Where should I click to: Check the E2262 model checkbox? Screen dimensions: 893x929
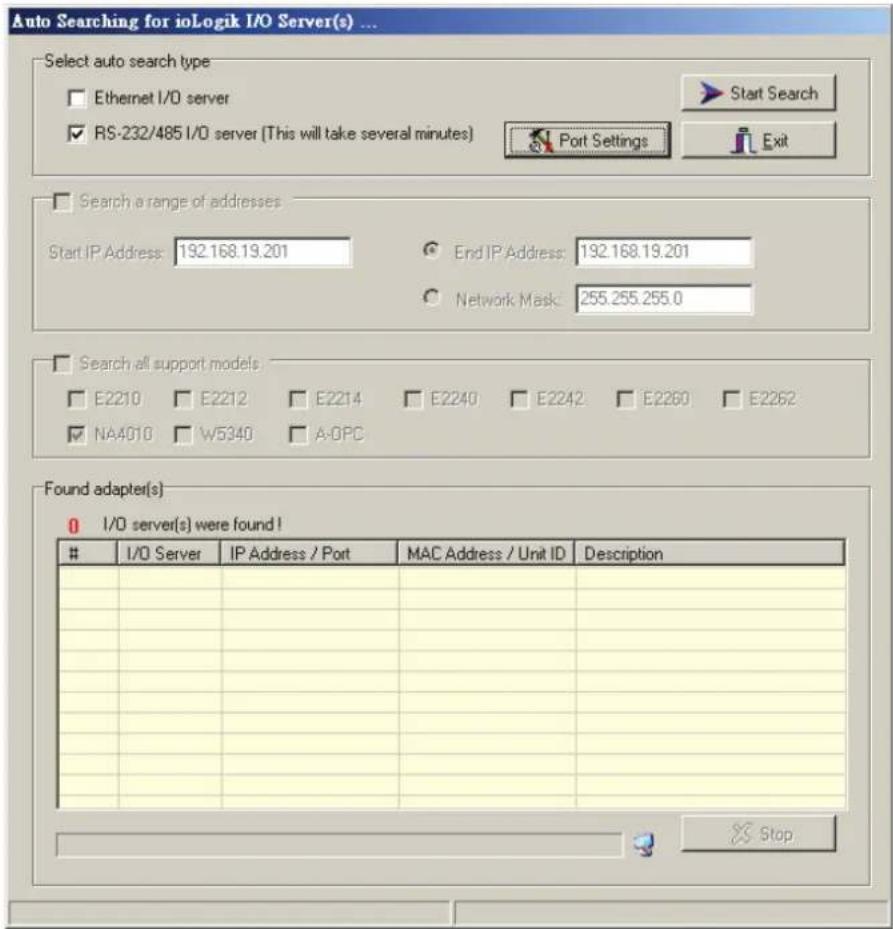(731, 399)
